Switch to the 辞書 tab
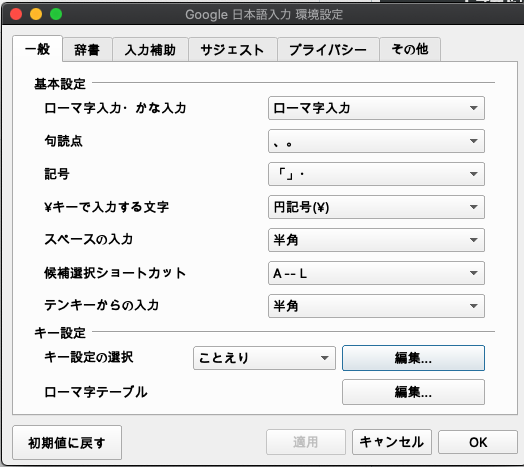 click(87, 50)
